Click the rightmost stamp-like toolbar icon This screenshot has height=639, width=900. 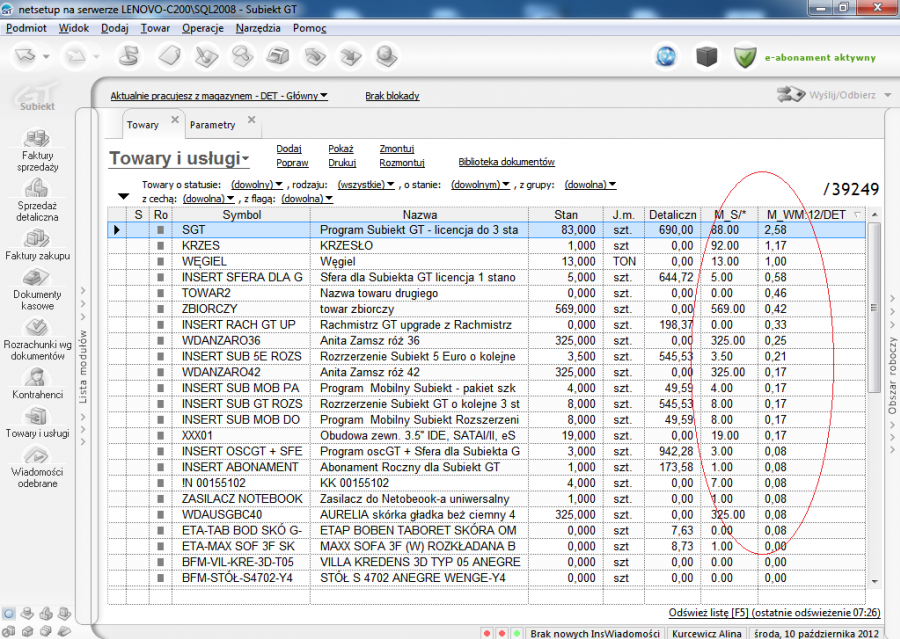[386, 56]
